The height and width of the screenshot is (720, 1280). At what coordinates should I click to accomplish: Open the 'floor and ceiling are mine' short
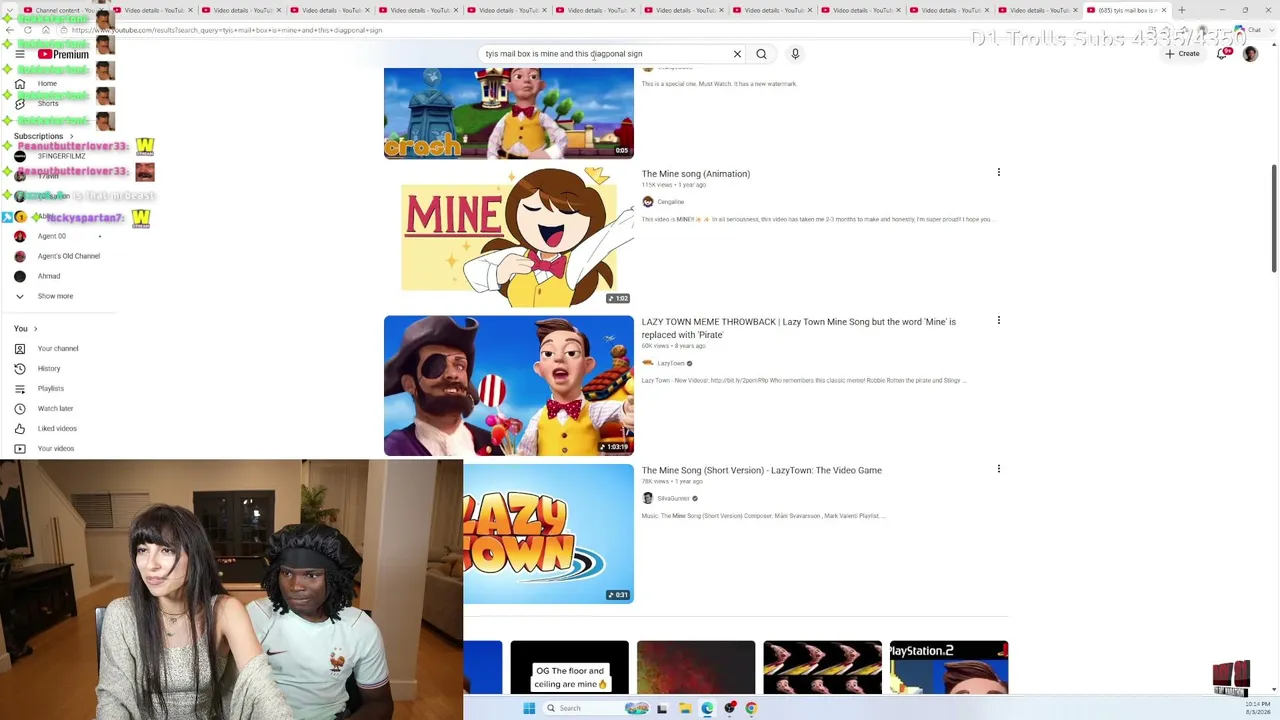(x=570, y=667)
